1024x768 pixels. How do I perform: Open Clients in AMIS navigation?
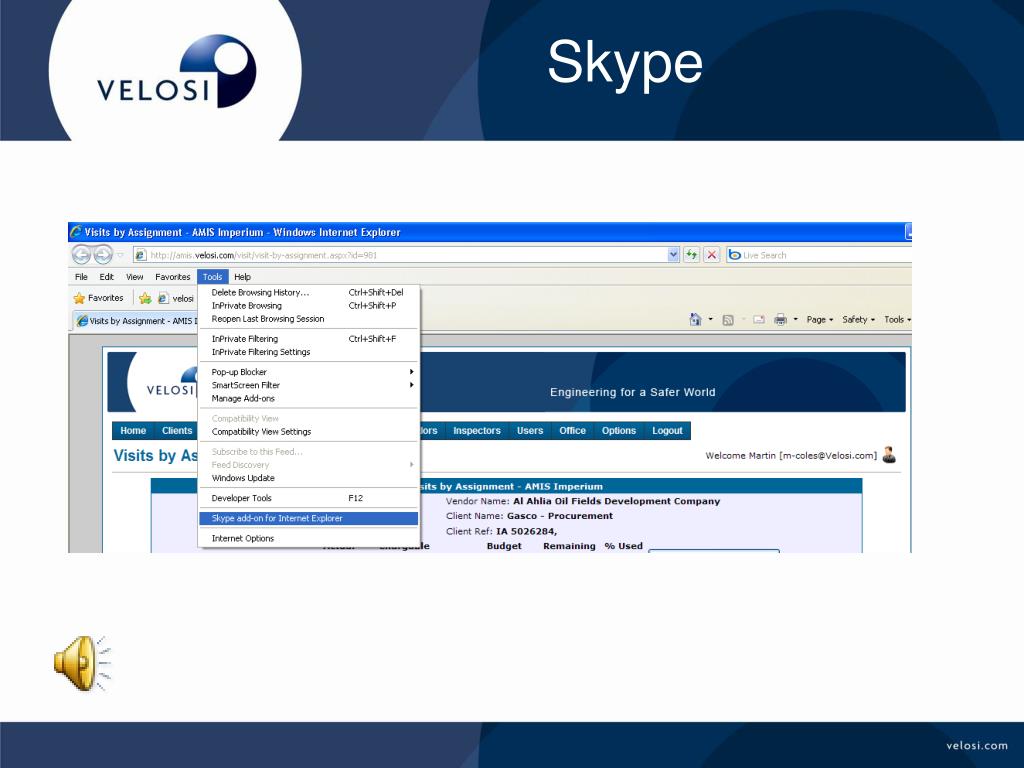(177, 430)
